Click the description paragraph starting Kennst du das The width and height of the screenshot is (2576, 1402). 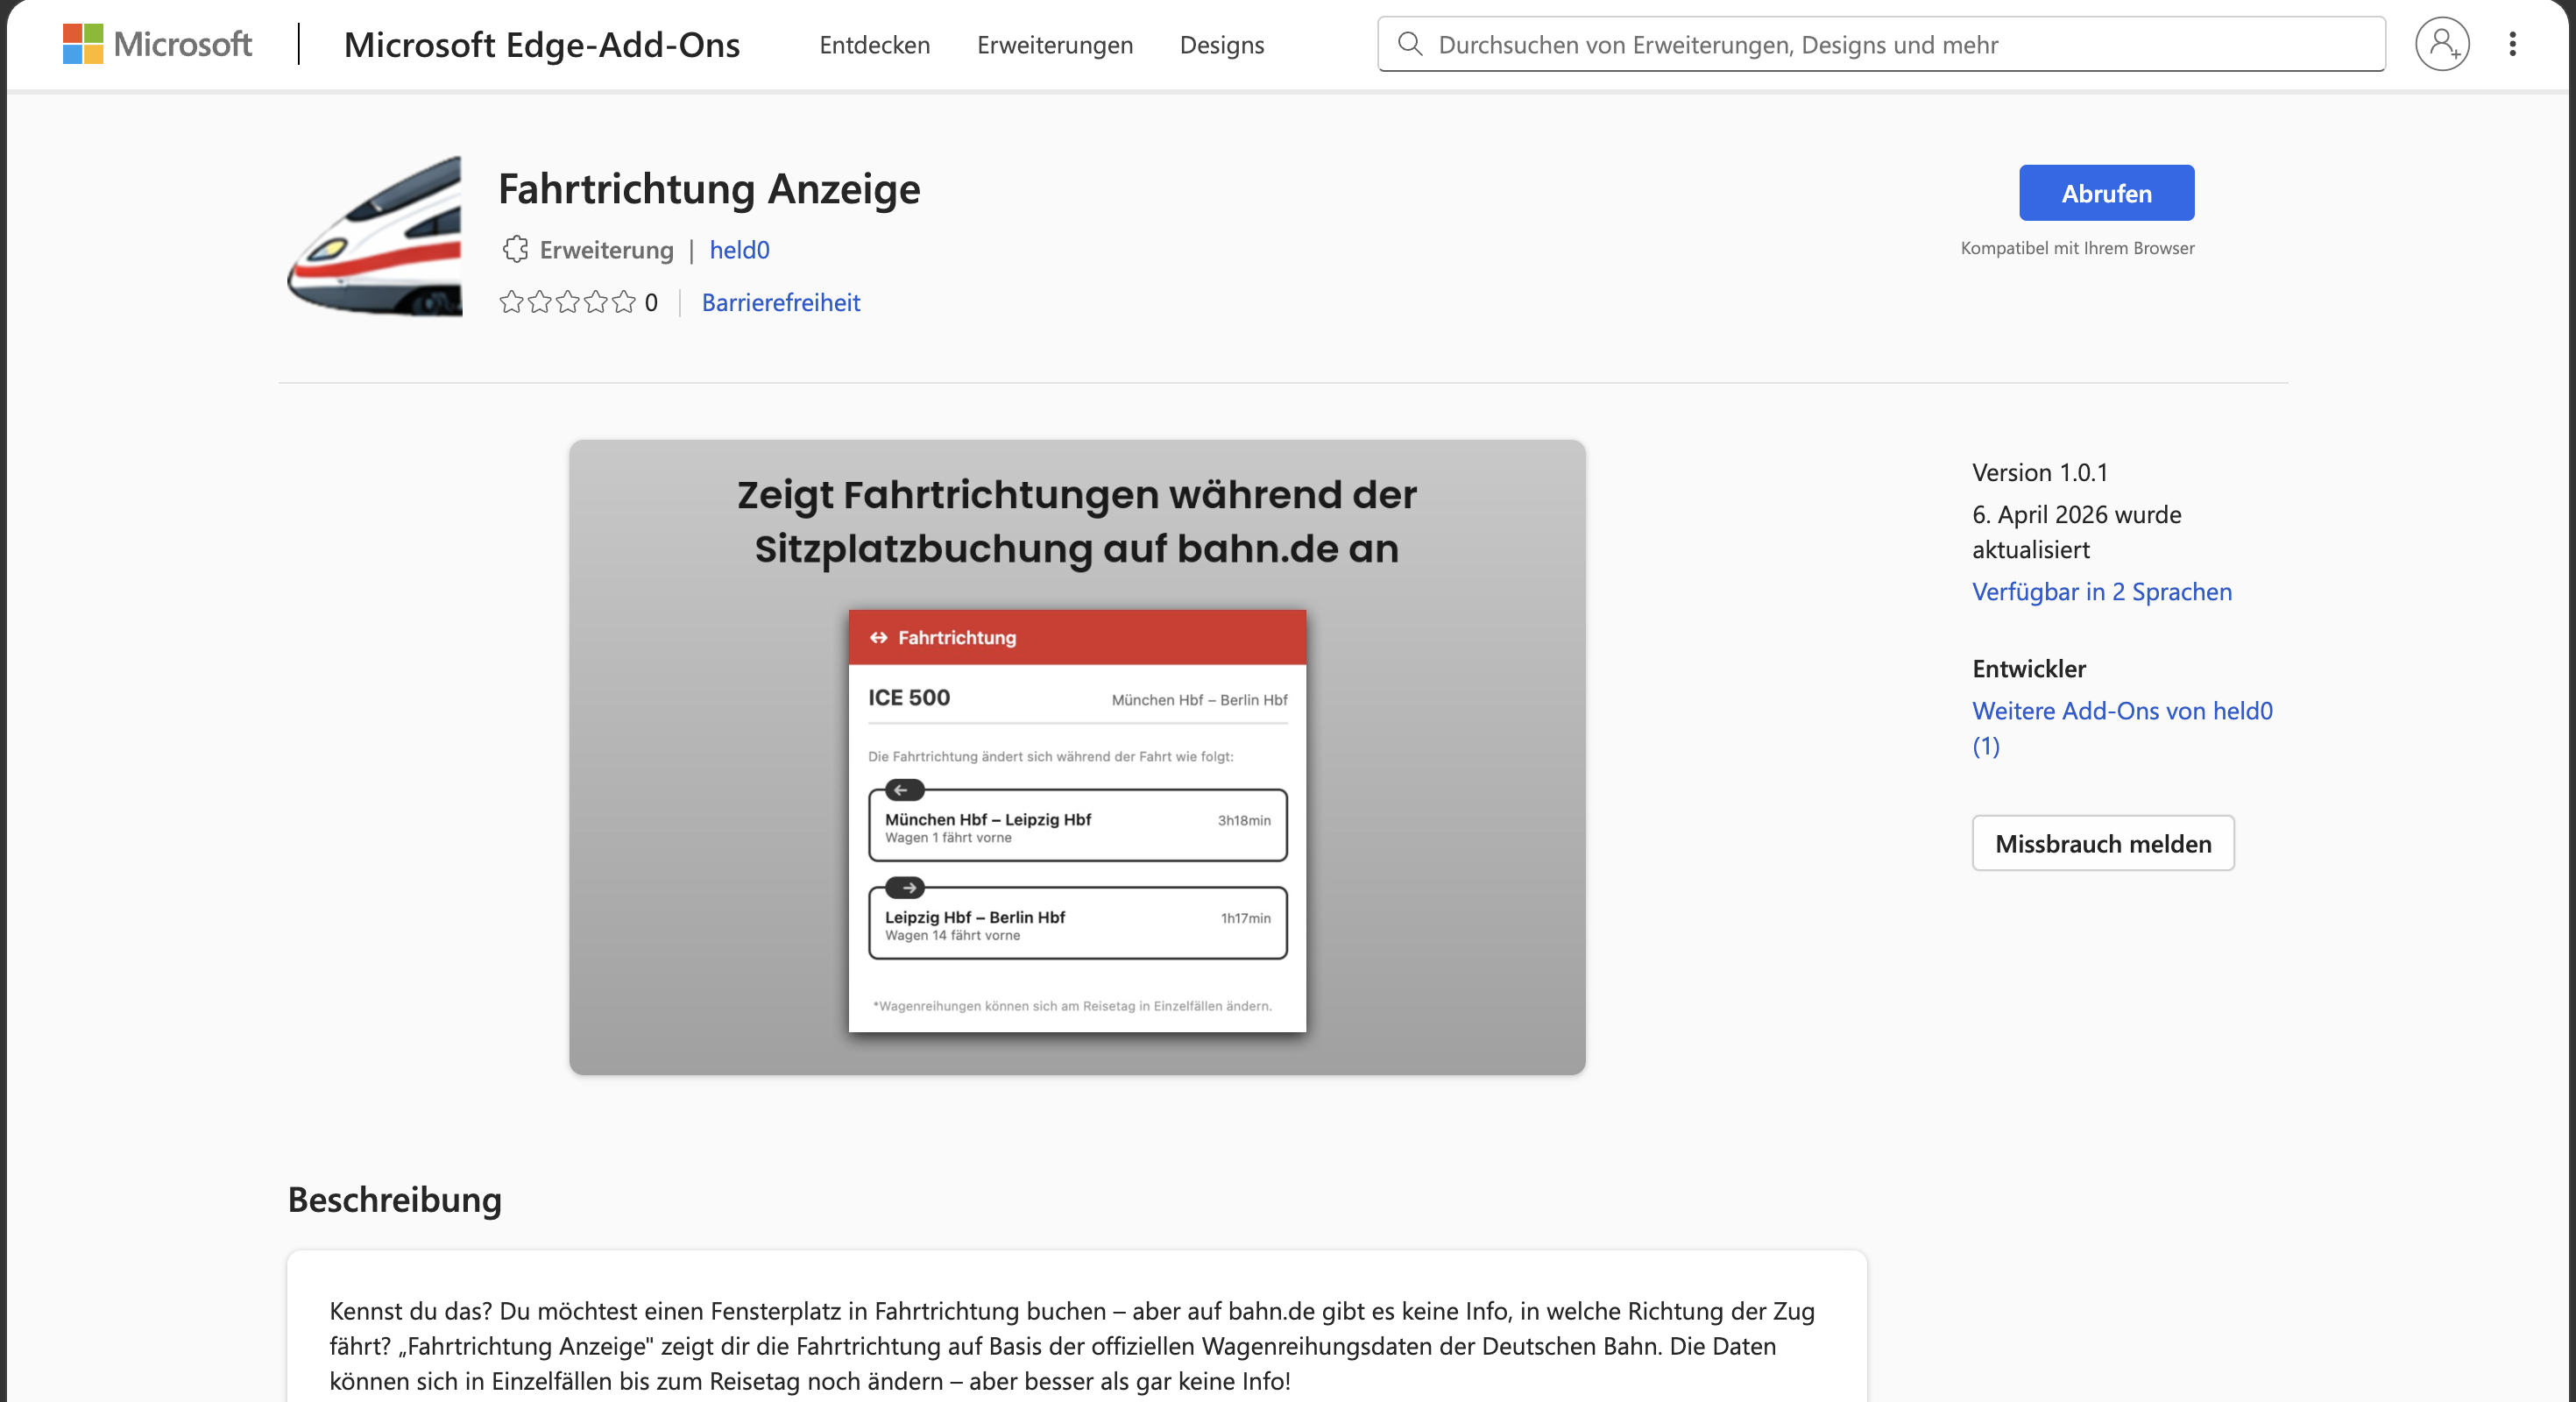coord(1072,1345)
